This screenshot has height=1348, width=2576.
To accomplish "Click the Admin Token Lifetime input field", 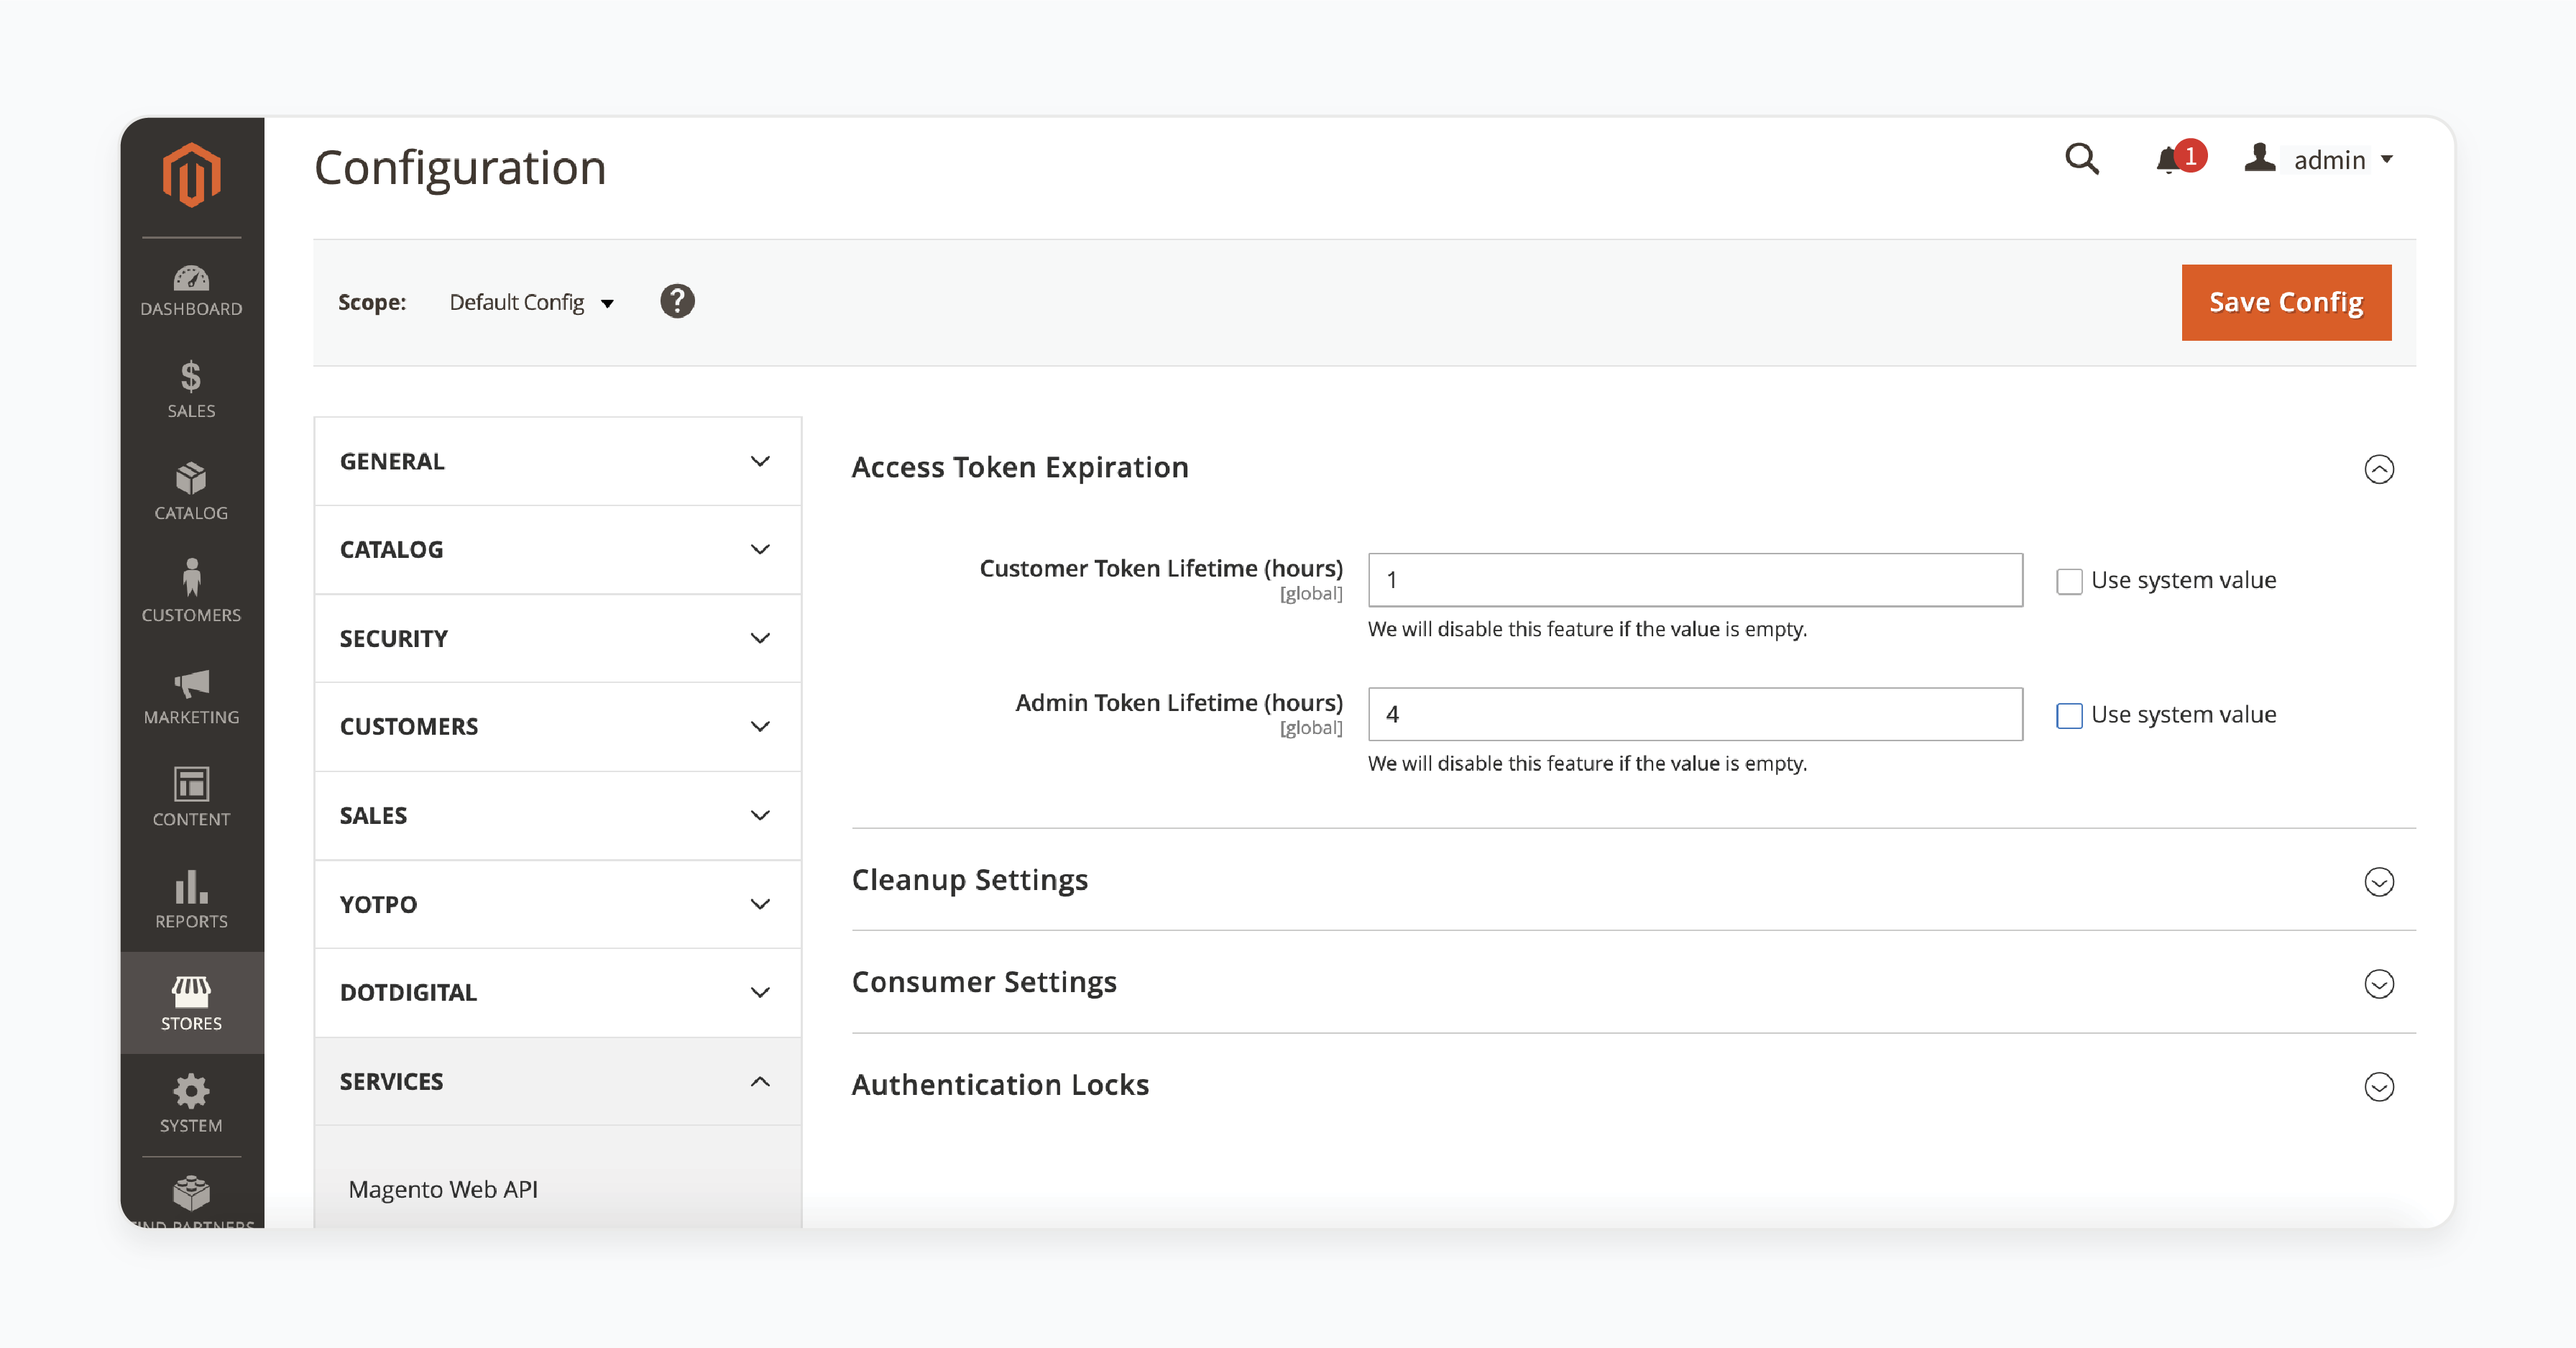I will [x=1696, y=712].
